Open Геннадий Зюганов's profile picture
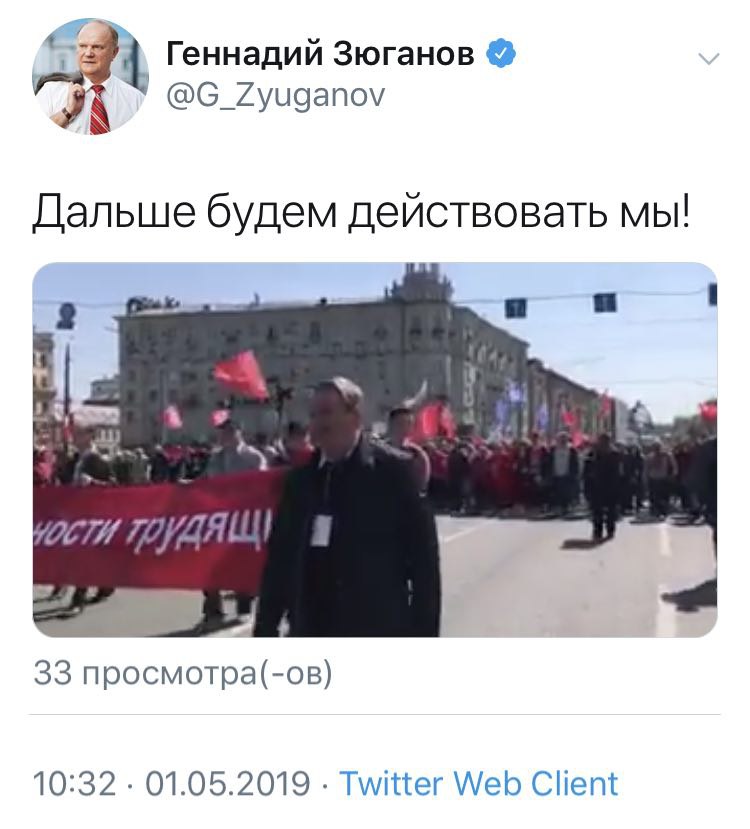Image resolution: width=750 pixels, height=829 pixels. tap(90, 77)
